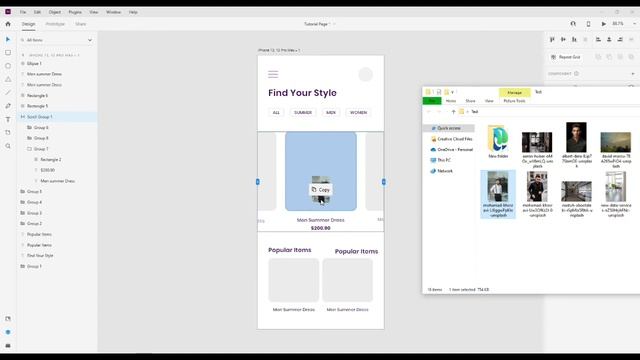Open the Layers panel icon

(x=8, y=332)
